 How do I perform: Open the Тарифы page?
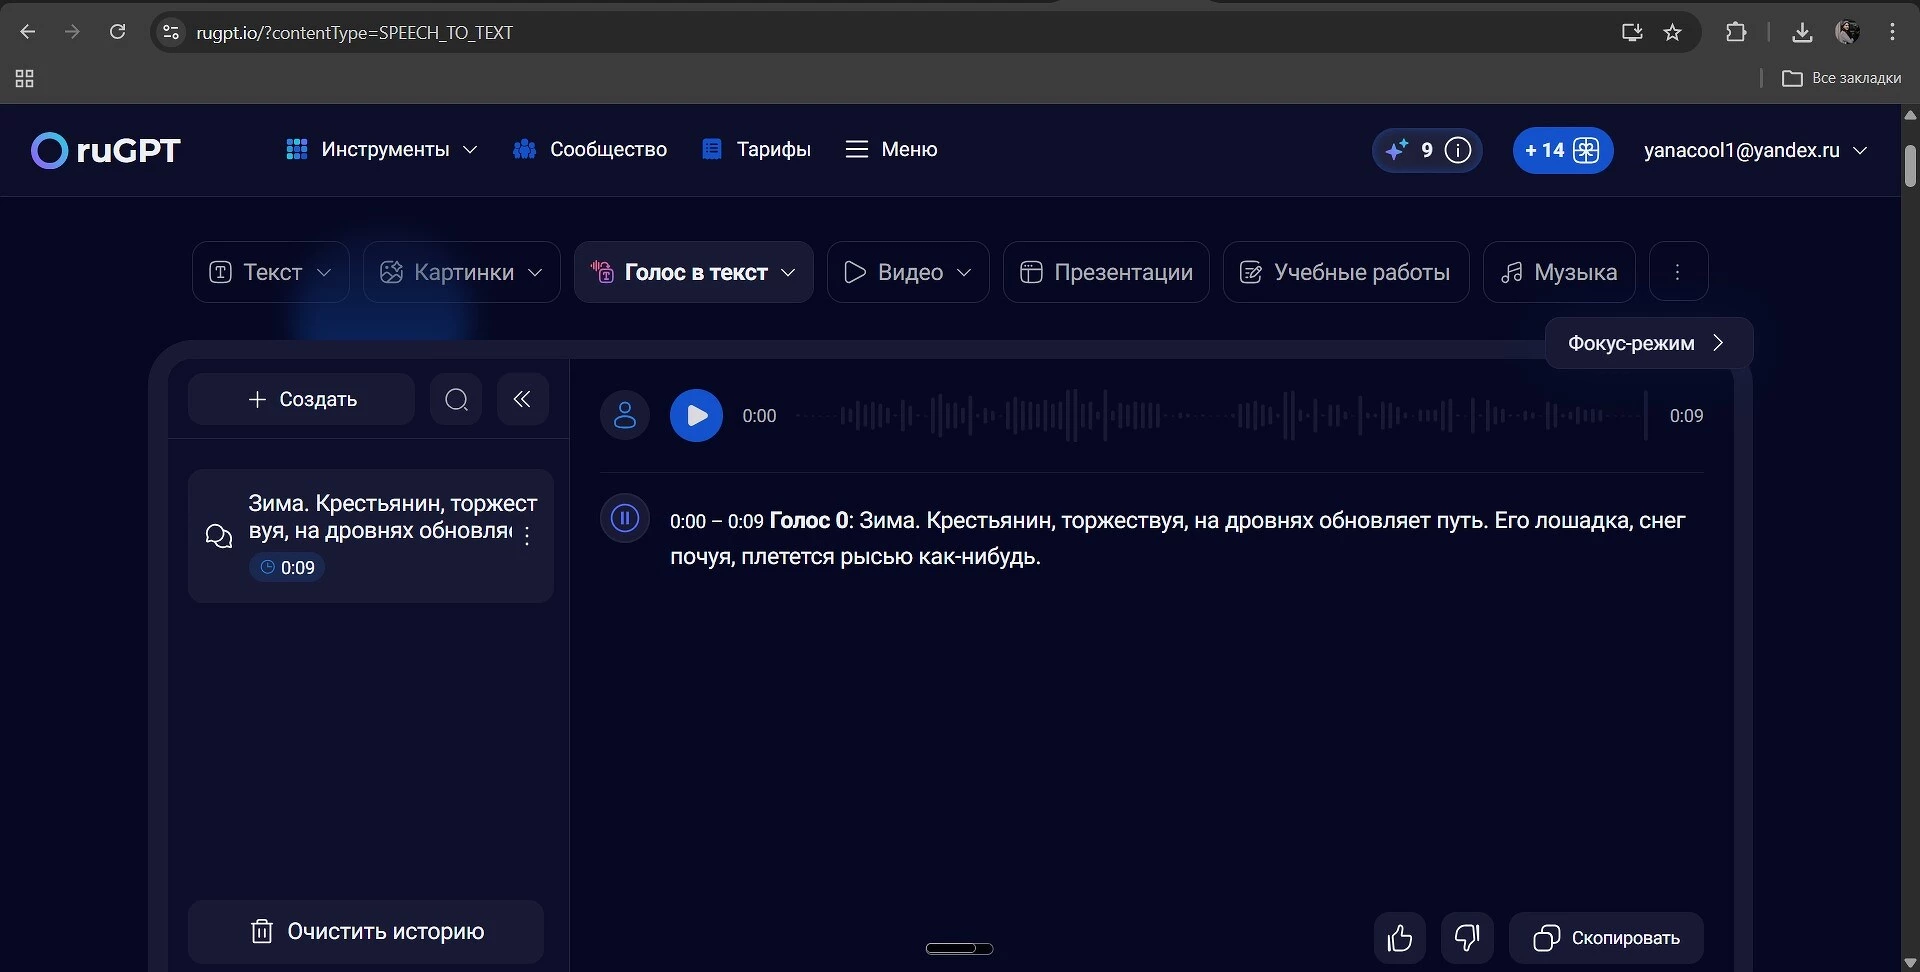point(757,150)
